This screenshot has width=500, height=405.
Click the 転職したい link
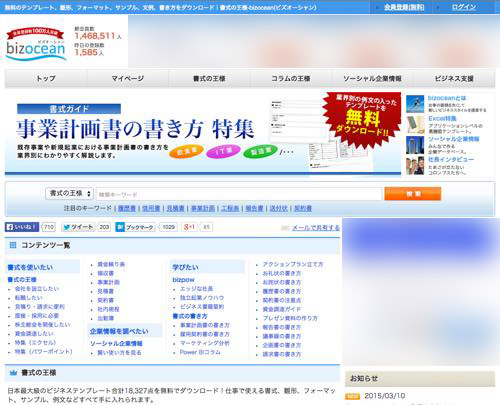tap(29, 298)
